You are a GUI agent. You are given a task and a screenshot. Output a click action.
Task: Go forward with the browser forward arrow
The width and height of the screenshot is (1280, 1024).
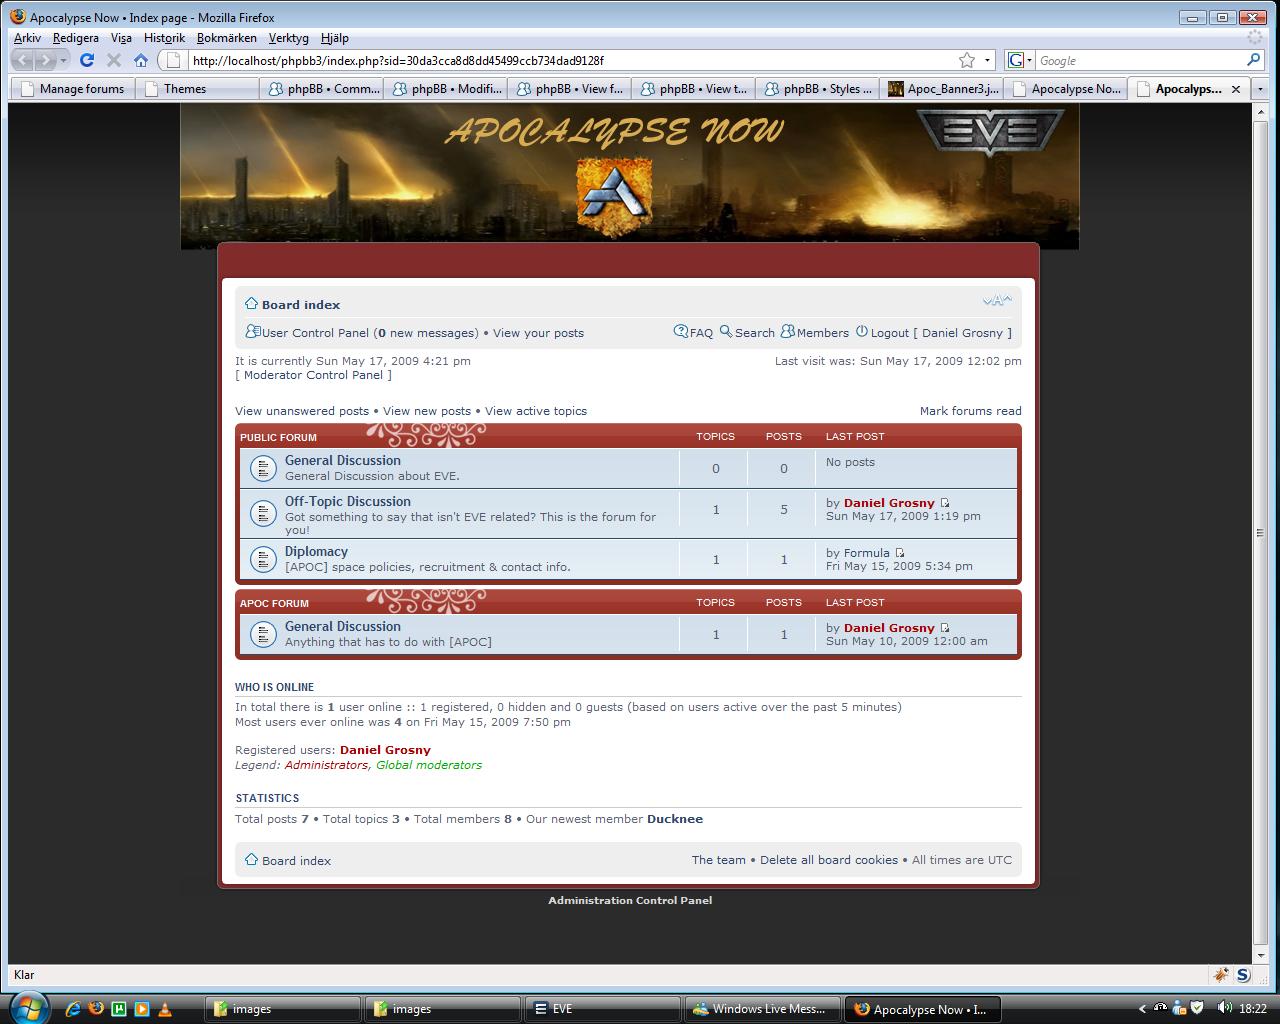[45, 60]
